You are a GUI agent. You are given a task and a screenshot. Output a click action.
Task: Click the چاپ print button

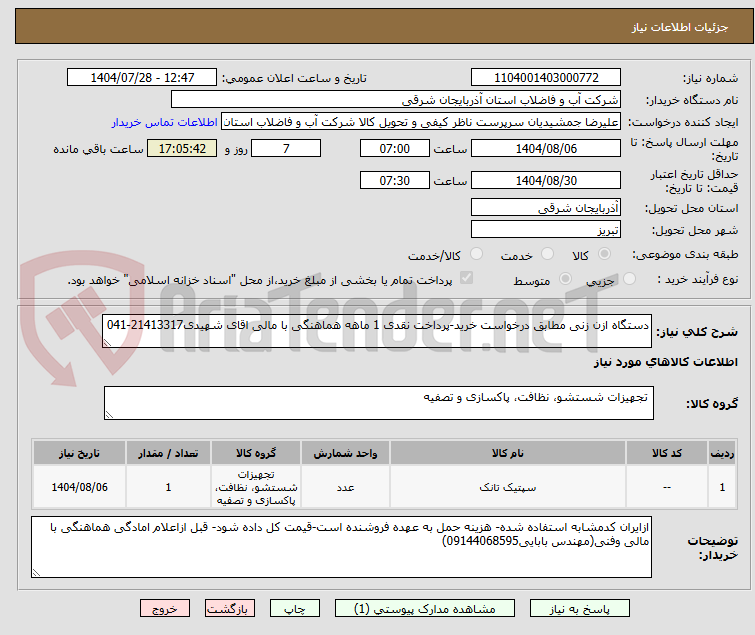(295, 609)
